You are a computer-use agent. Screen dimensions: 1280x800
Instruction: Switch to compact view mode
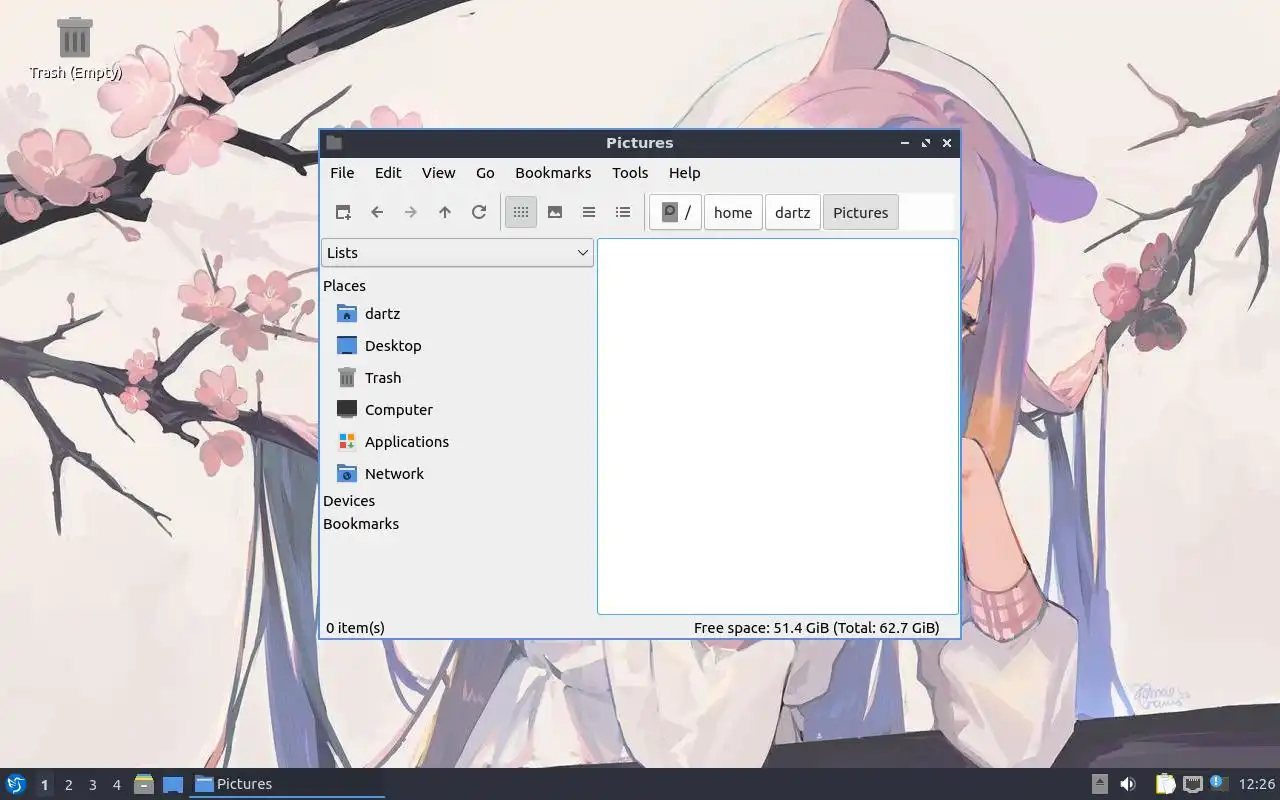coord(589,212)
